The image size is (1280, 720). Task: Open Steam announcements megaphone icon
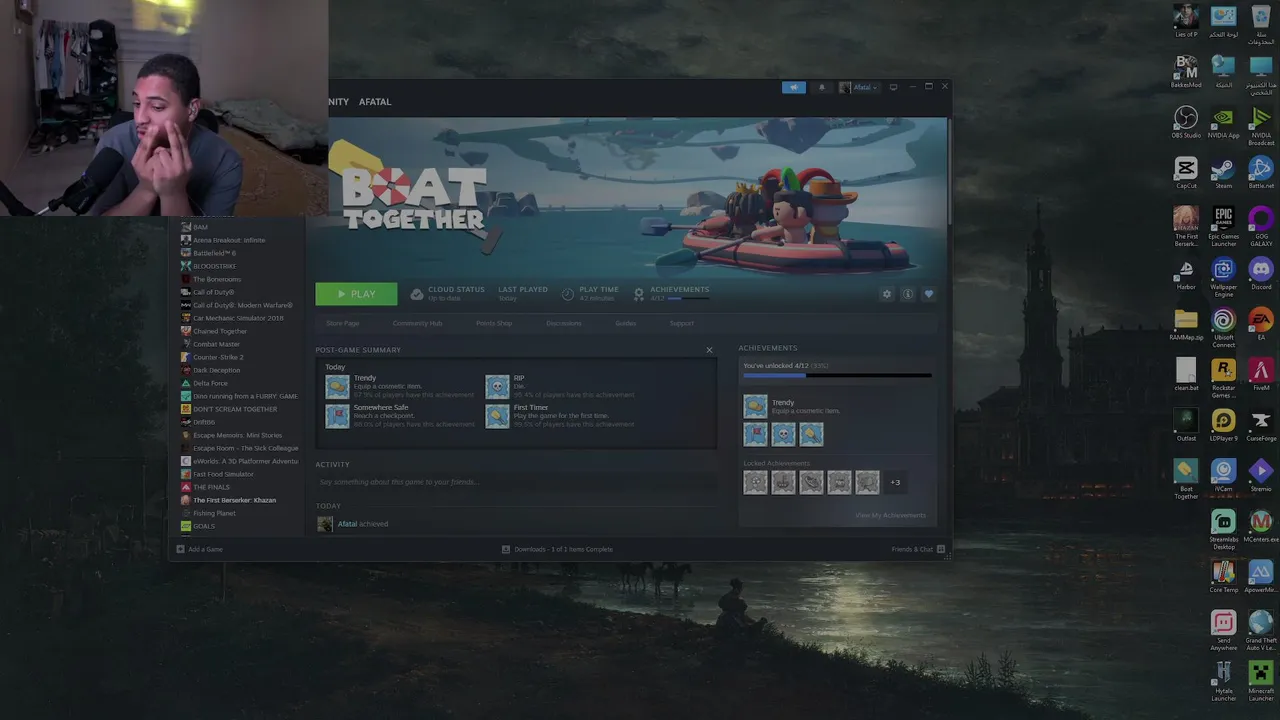[x=794, y=87]
